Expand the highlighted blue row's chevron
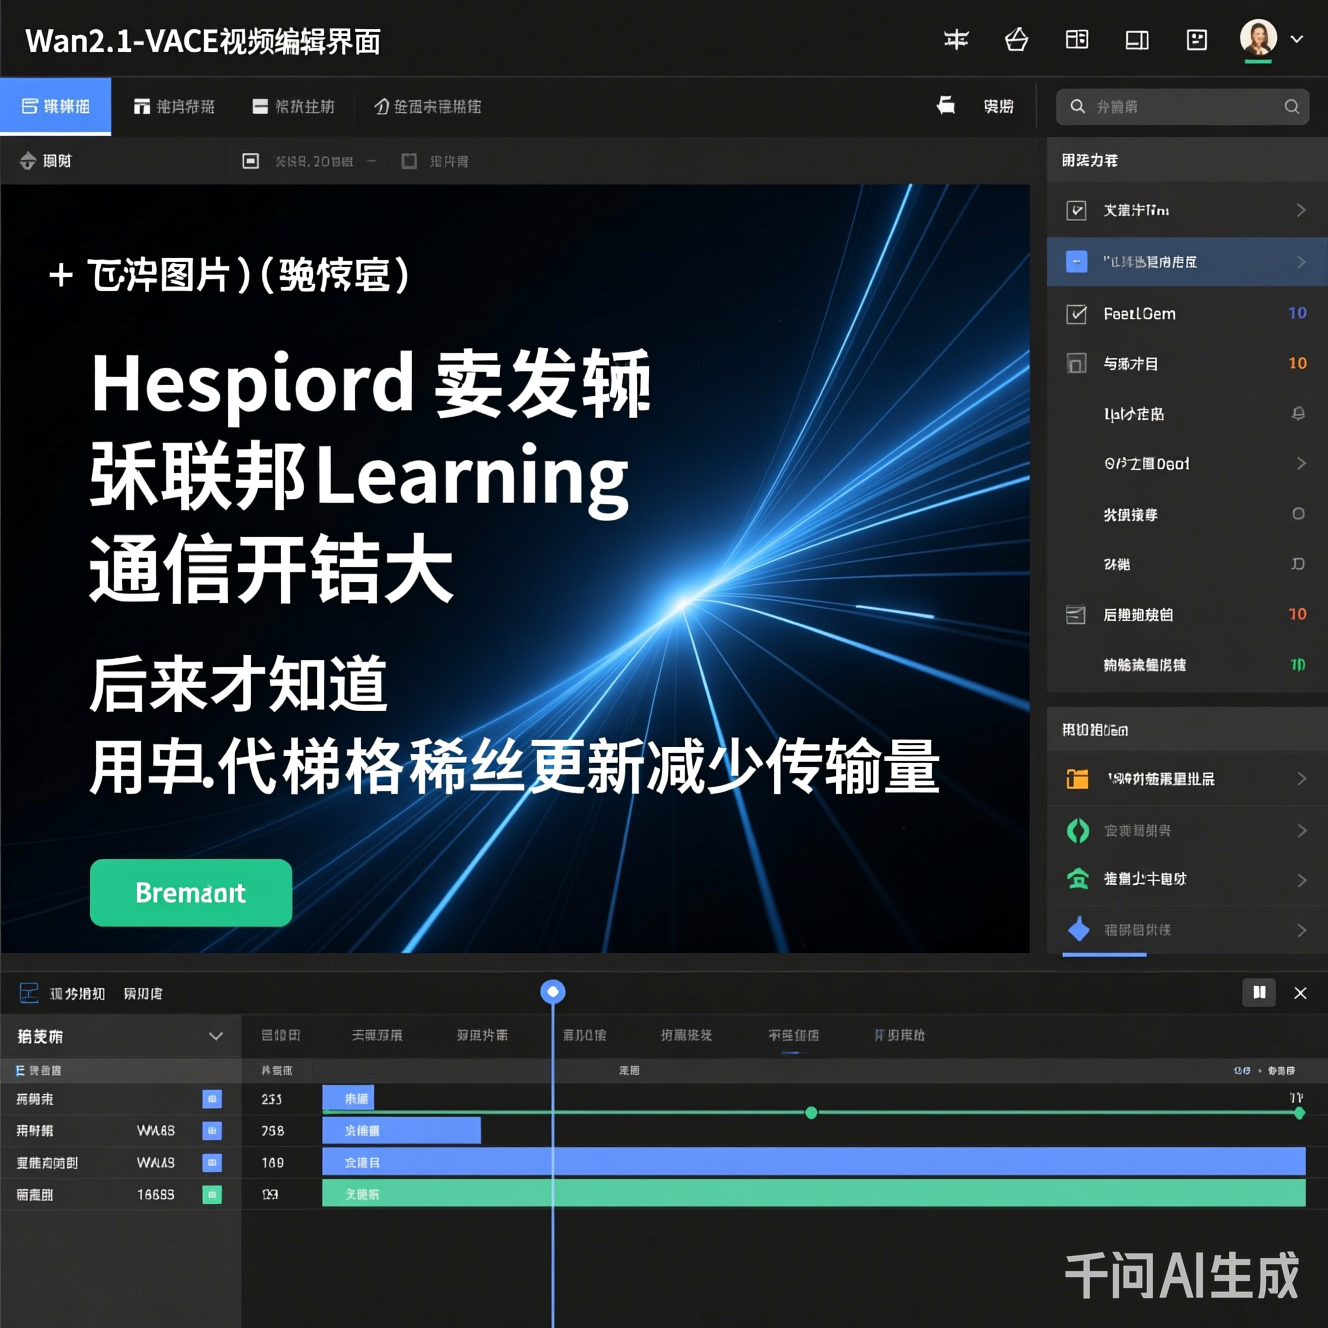1328x1328 pixels. click(x=1301, y=261)
